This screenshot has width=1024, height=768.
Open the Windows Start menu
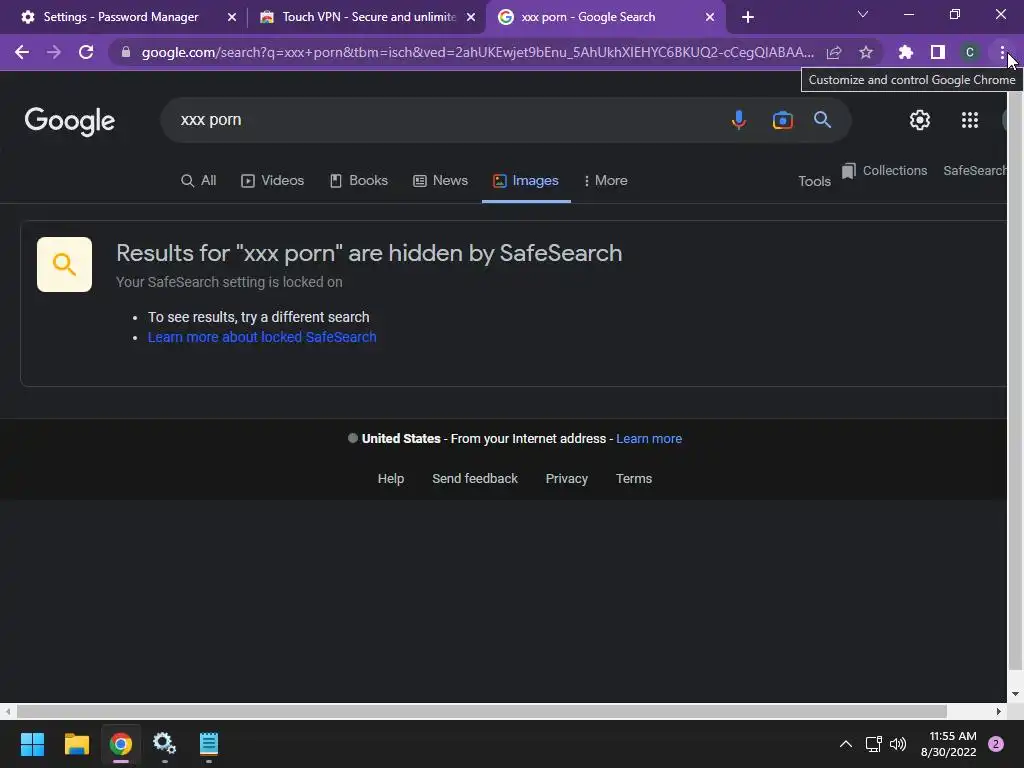tap(33, 744)
